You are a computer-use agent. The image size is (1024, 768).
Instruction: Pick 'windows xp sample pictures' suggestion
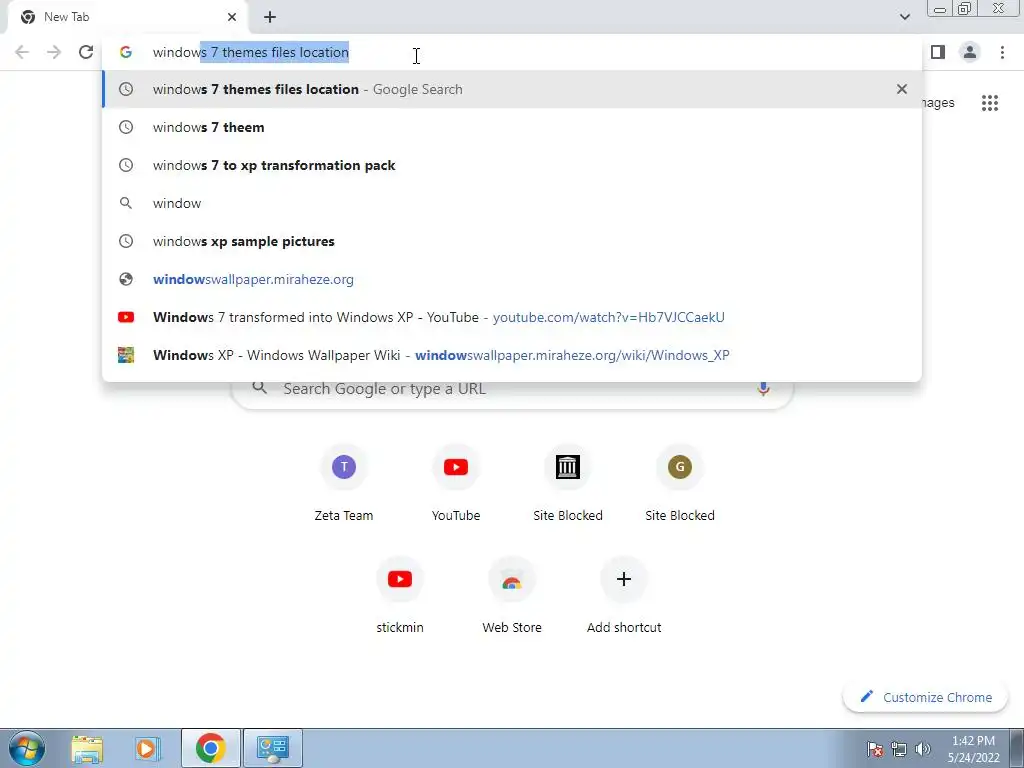tap(512, 241)
